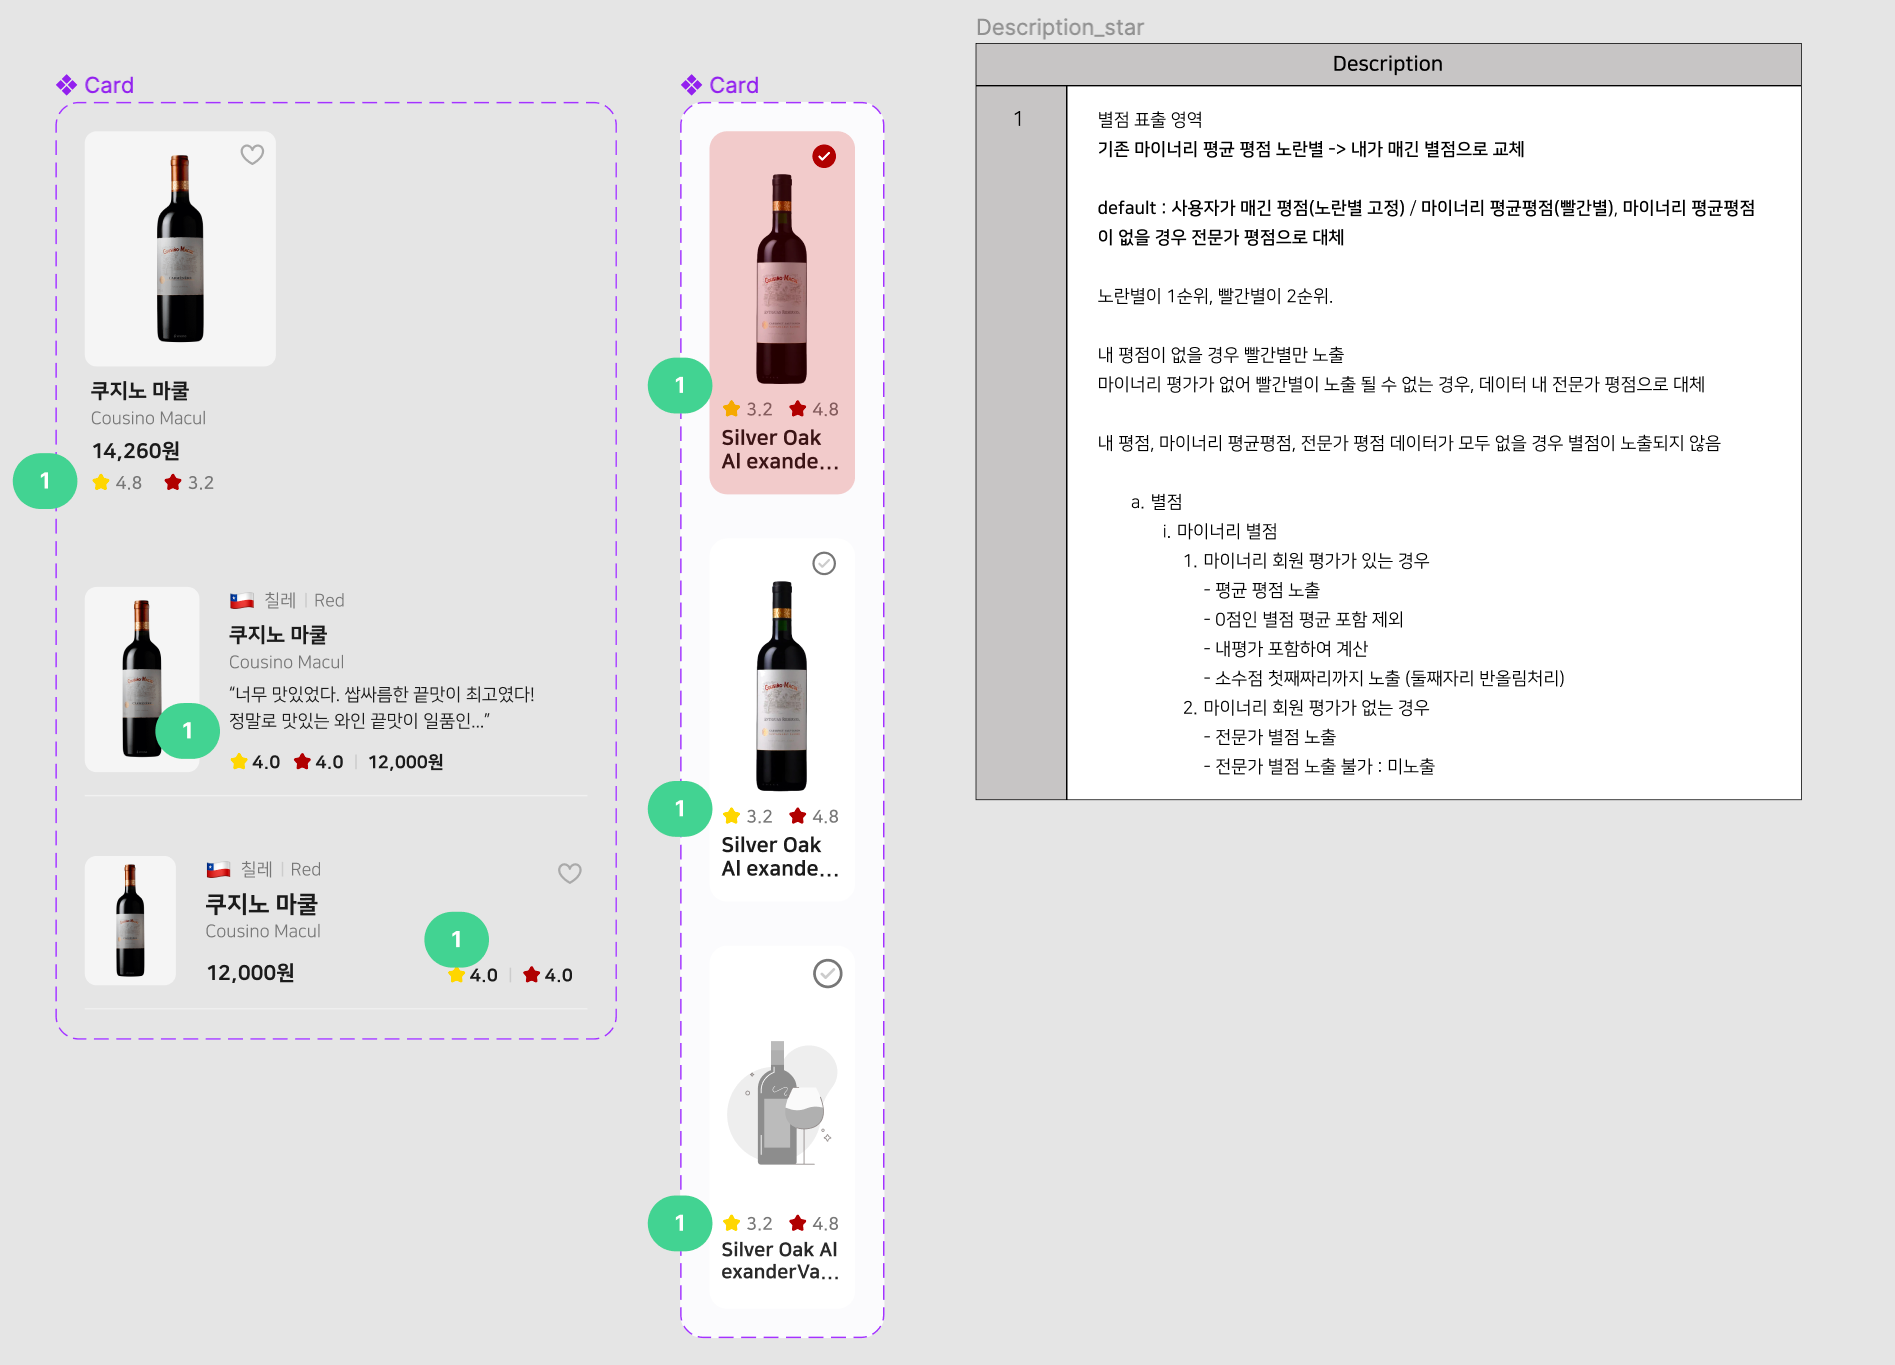Click the red star on the placeholder bottle card
Image resolution: width=1895 pixels, height=1365 pixels.
[798, 1223]
